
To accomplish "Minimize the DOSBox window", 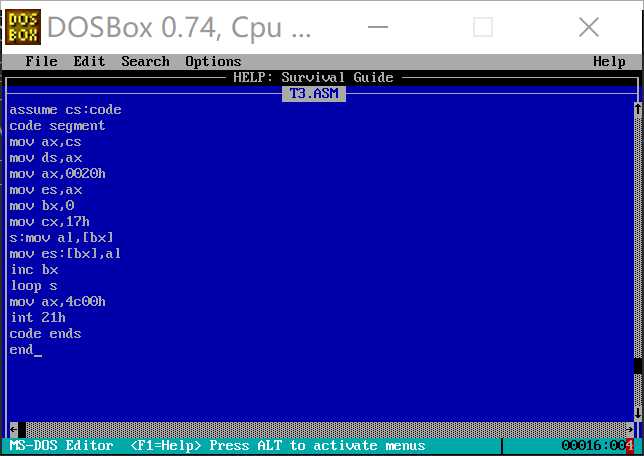I will pos(377,27).
